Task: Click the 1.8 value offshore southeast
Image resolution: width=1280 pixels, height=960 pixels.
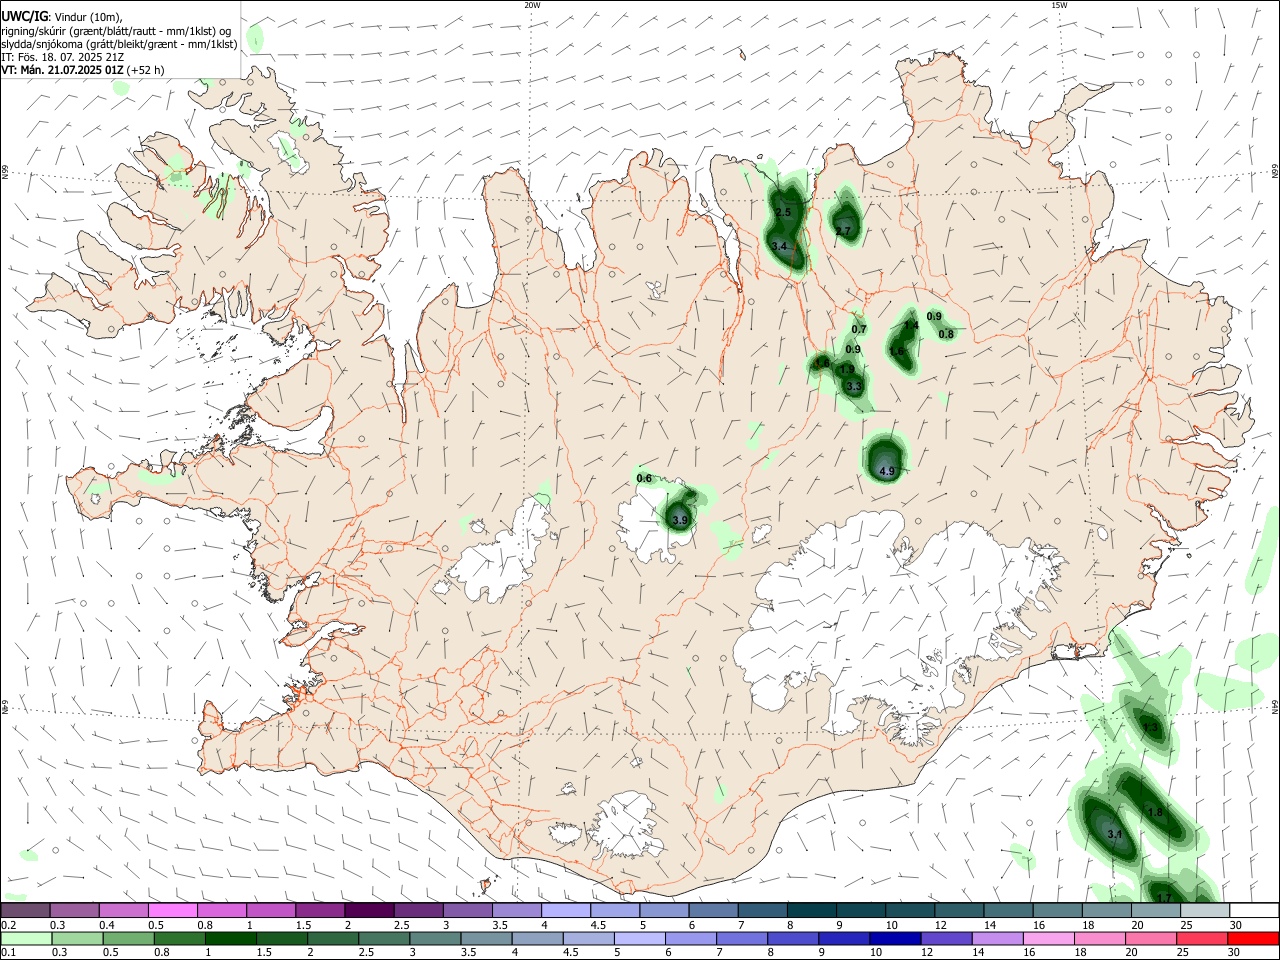Action: point(1155,813)
